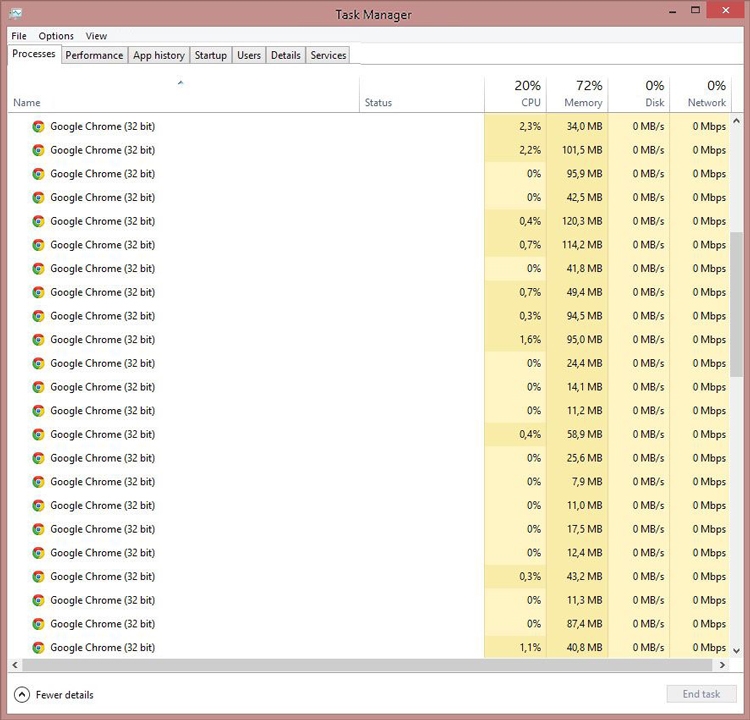750x720 pixels.
Task: Click the Chrome icon in the 94,5 MB row
Action: pos(38,316)
